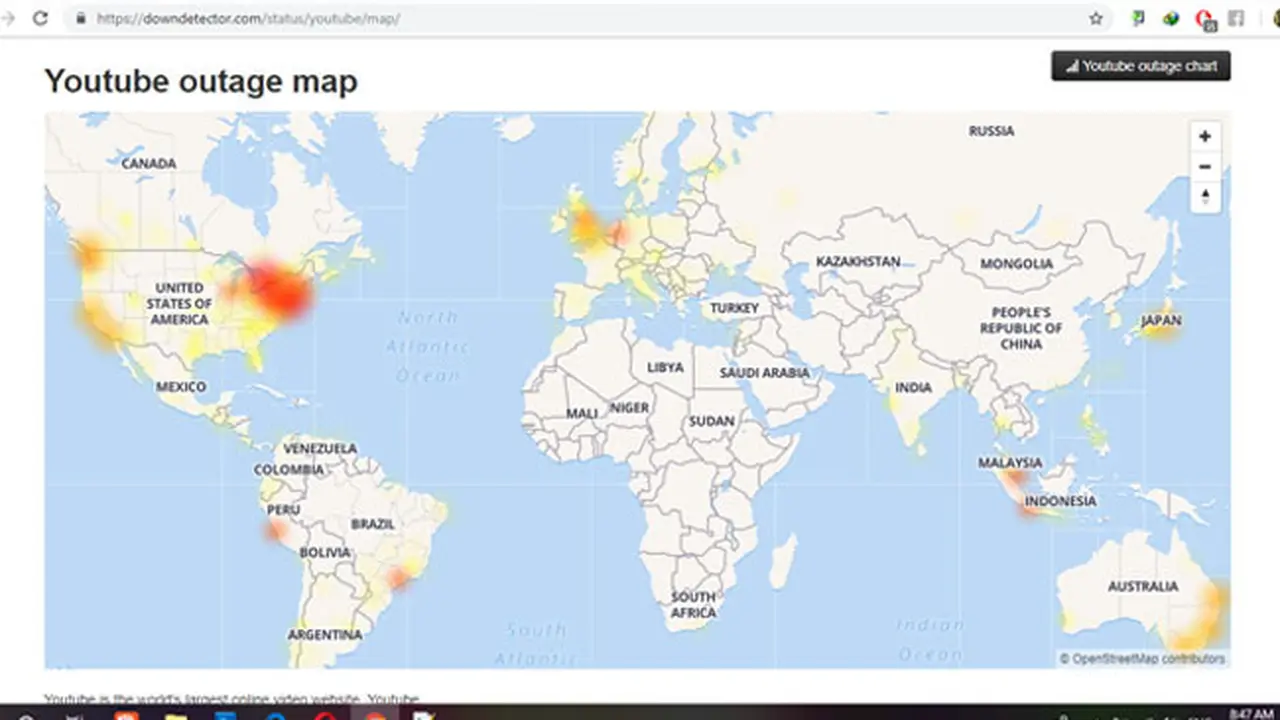The image size is (1280, 720).
Task: Click the TURKEY label on the map
Action: click(x=735, y=308)
